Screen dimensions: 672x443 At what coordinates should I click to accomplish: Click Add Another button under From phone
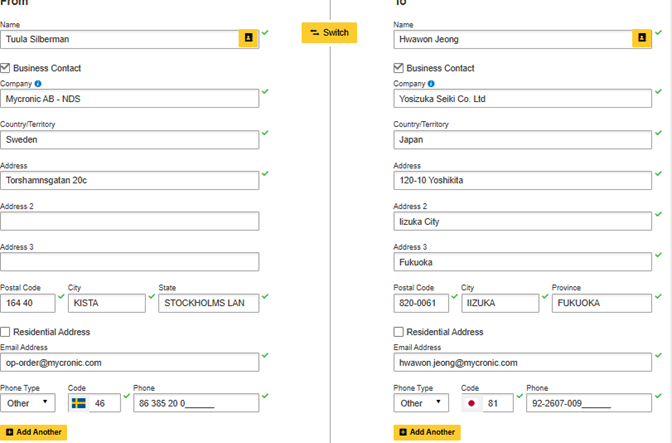point(33,432)
